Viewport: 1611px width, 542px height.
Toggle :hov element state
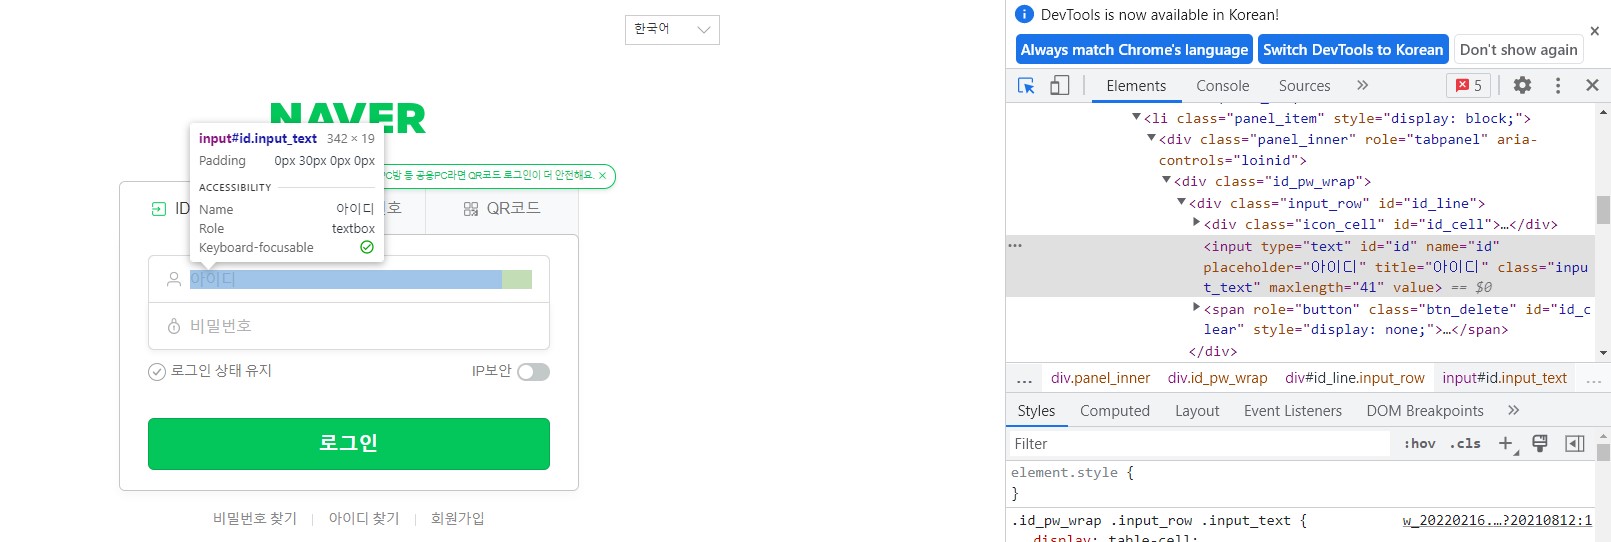click(1419, 443)
